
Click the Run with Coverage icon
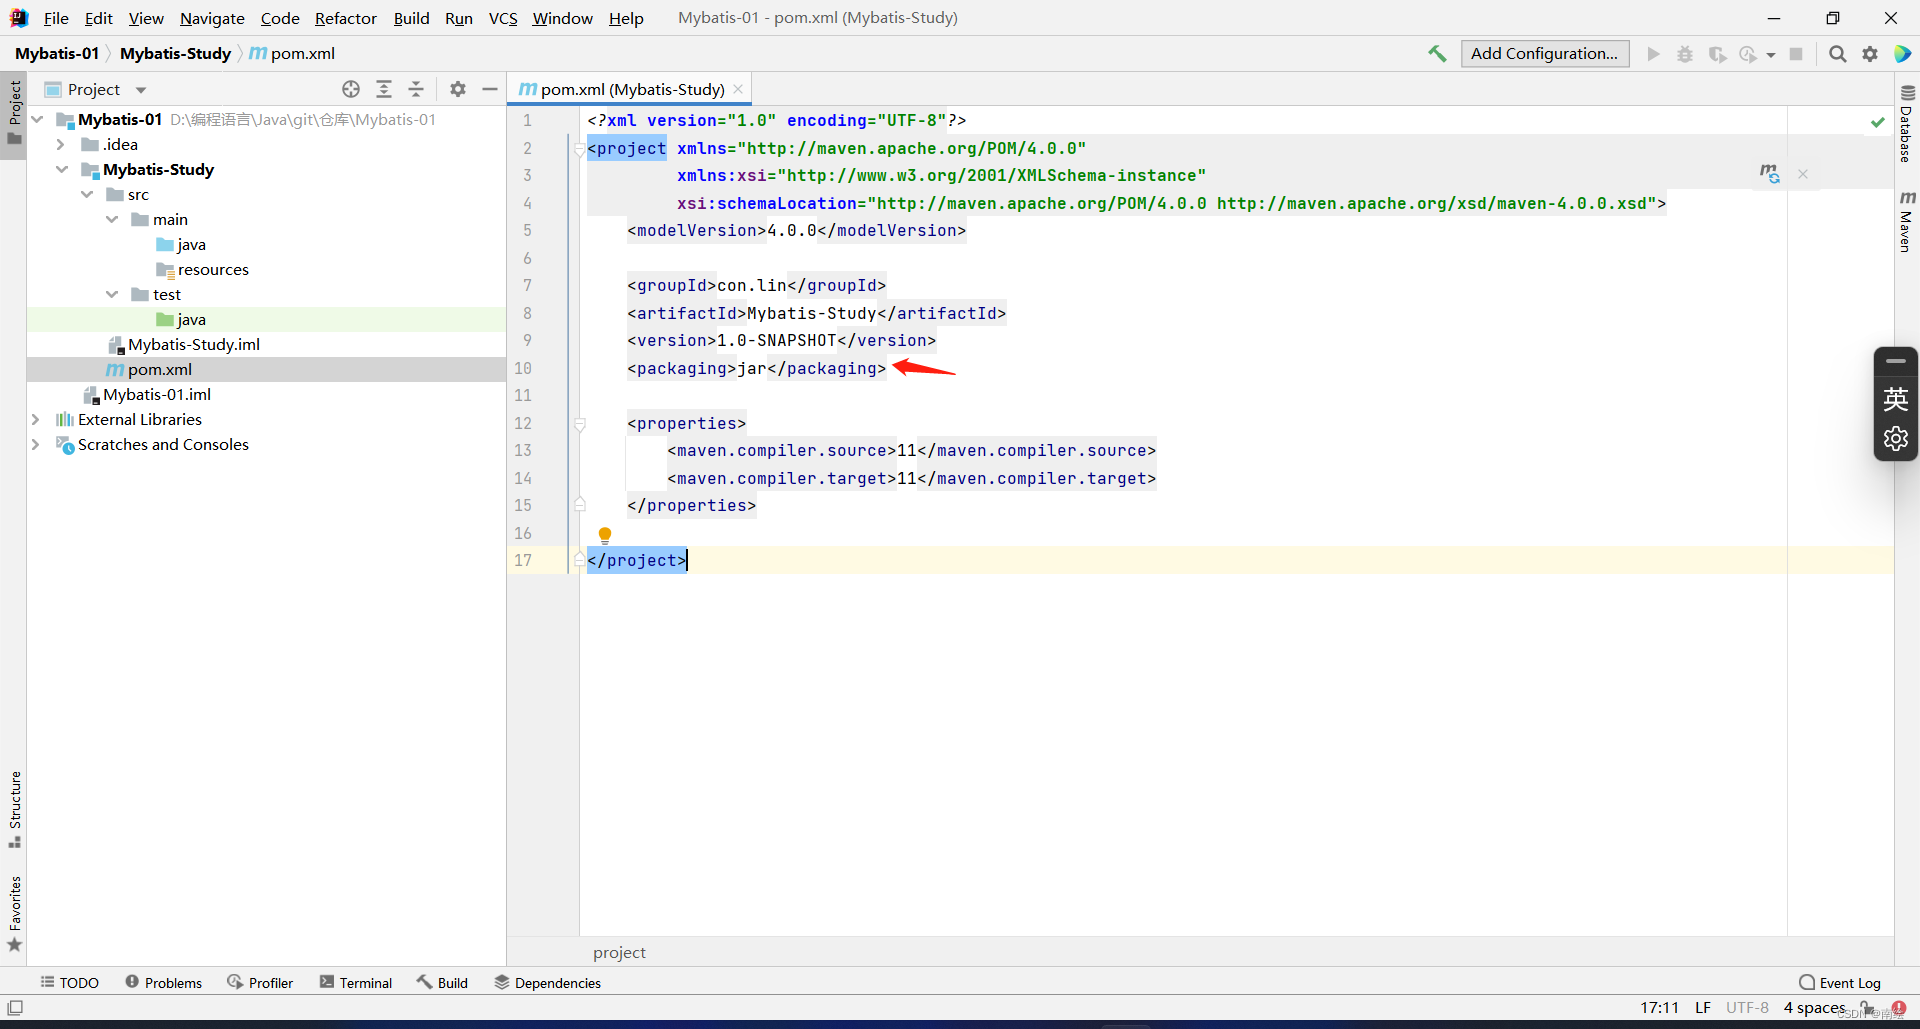[x=1717, y=54]
